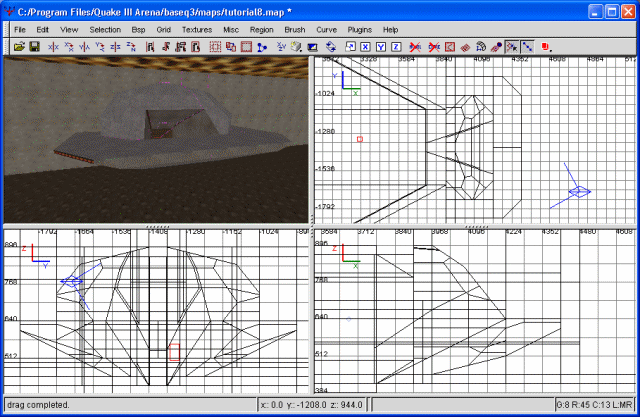Click the blue camera marker in the YZ view
This screenshot has width=640, height=417.
tap(72, 281)
